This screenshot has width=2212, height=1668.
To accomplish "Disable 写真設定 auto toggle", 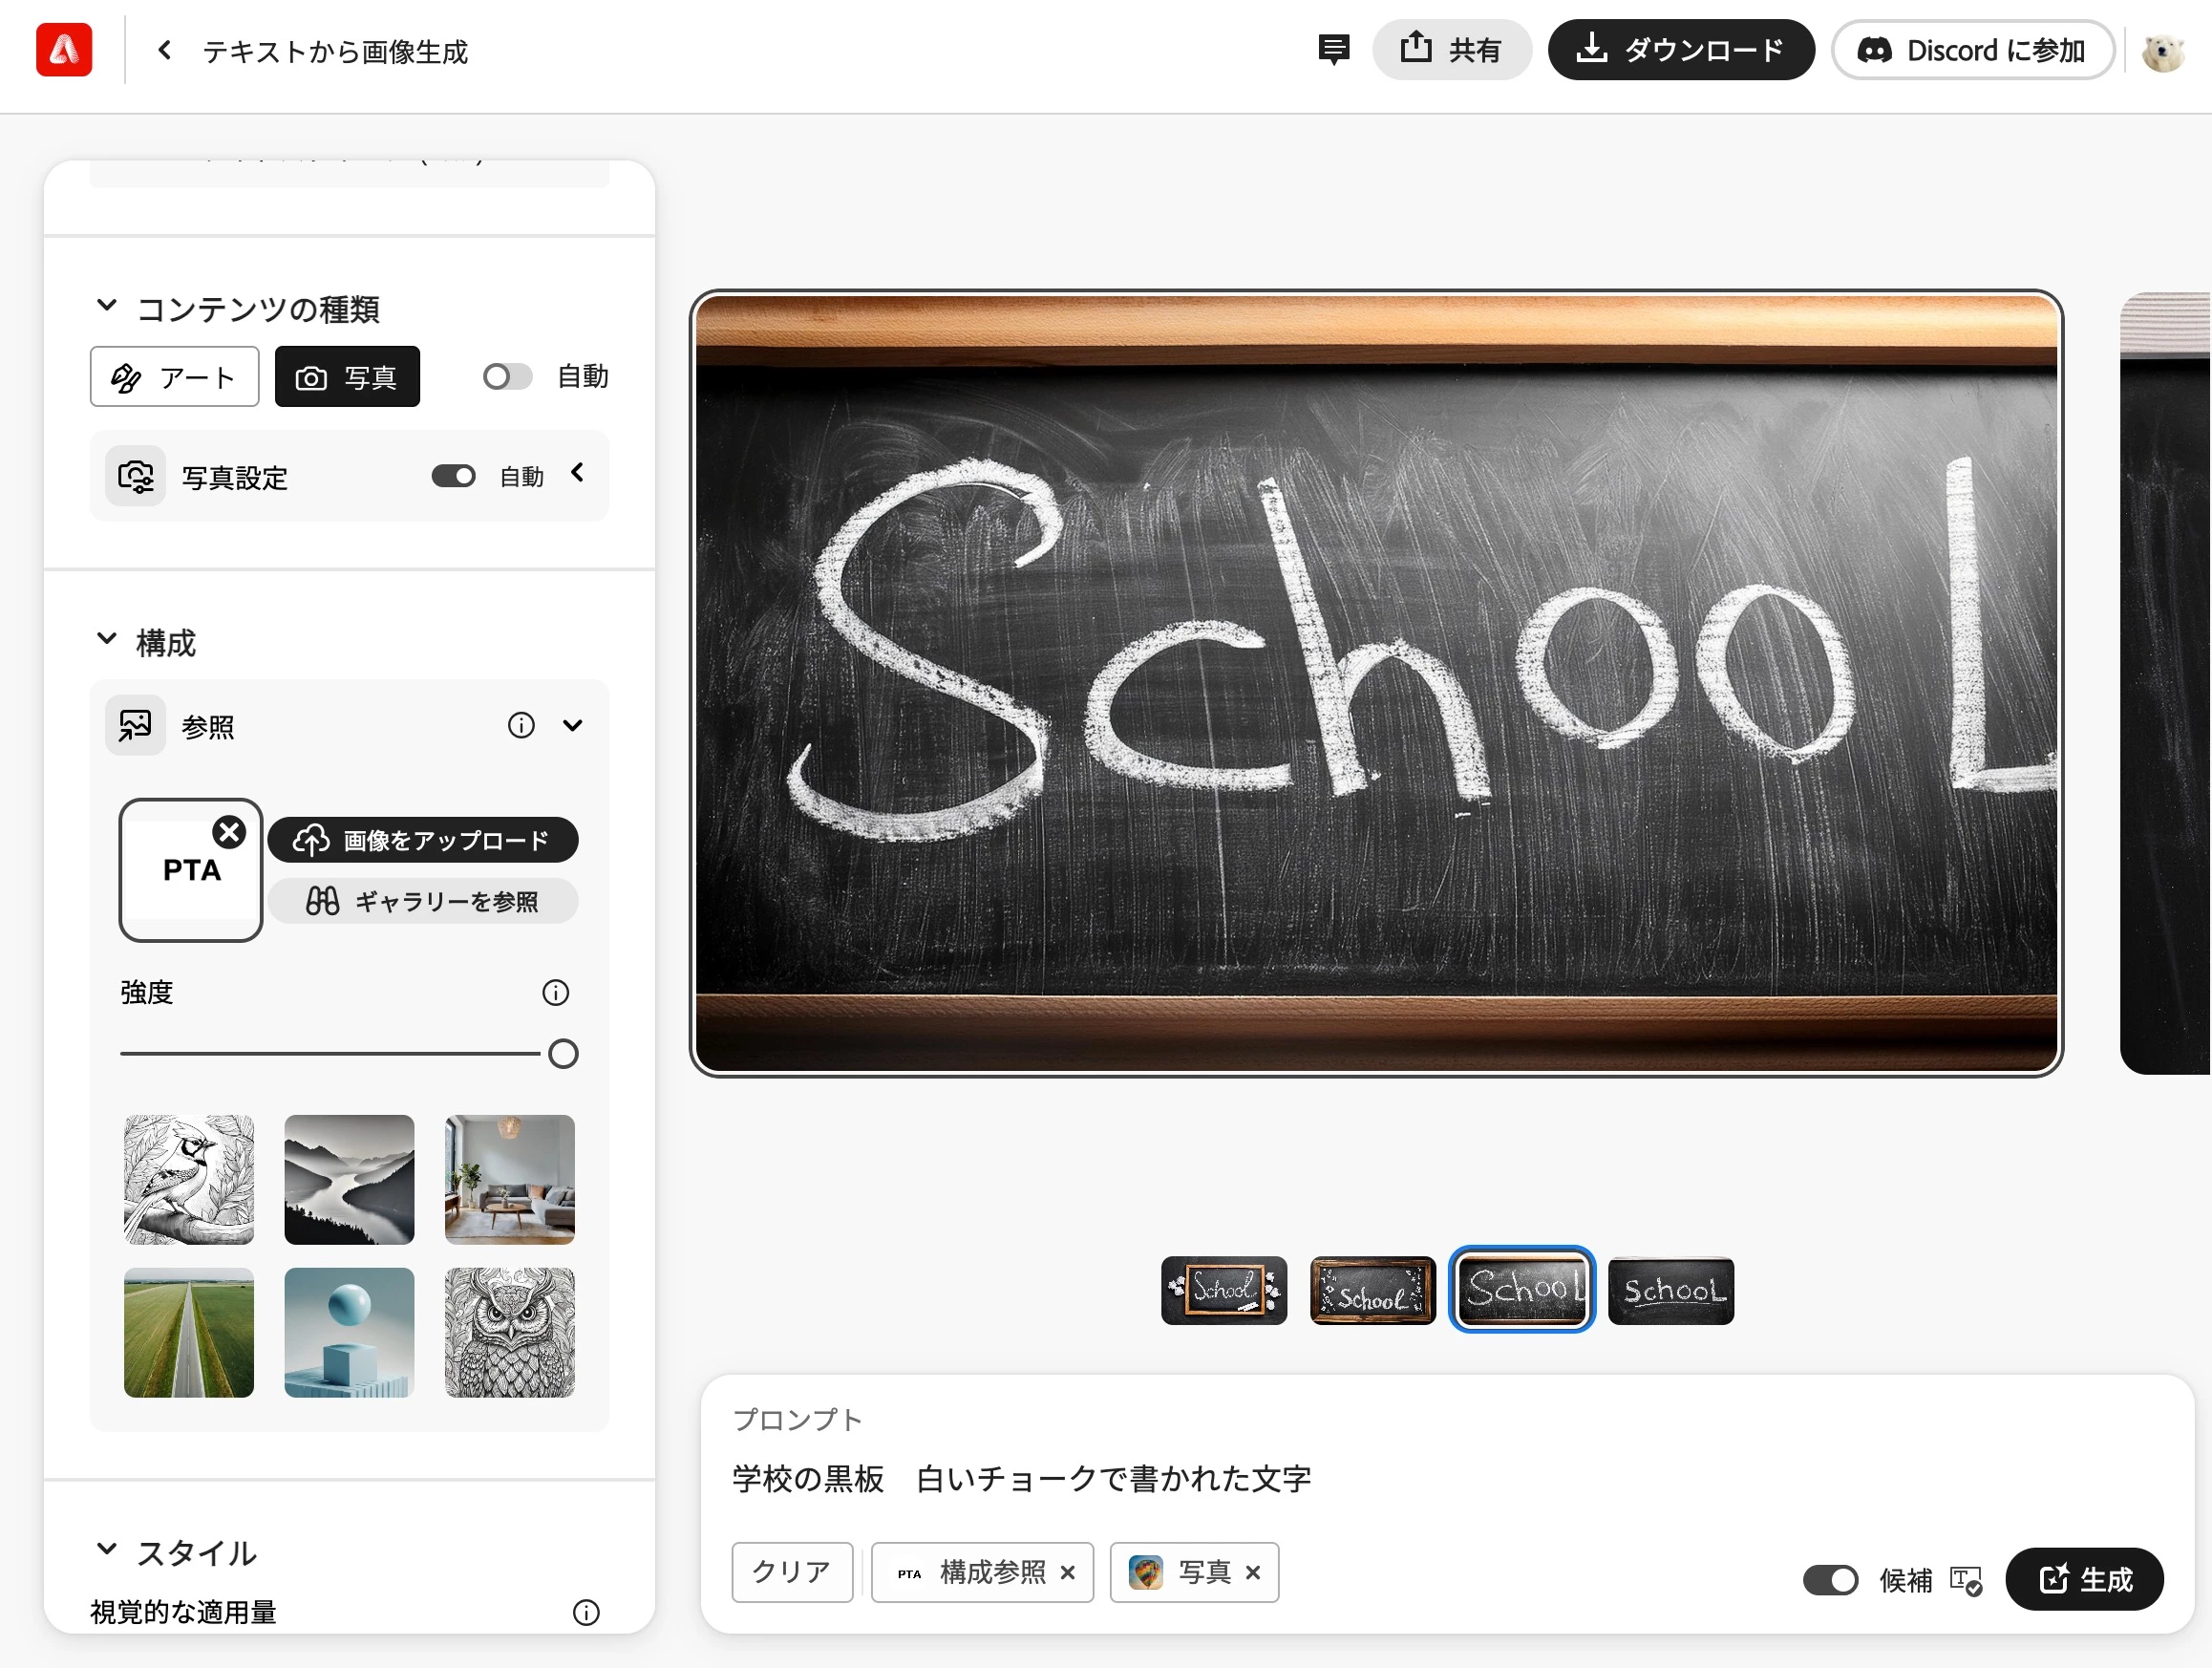I will 454,477.
